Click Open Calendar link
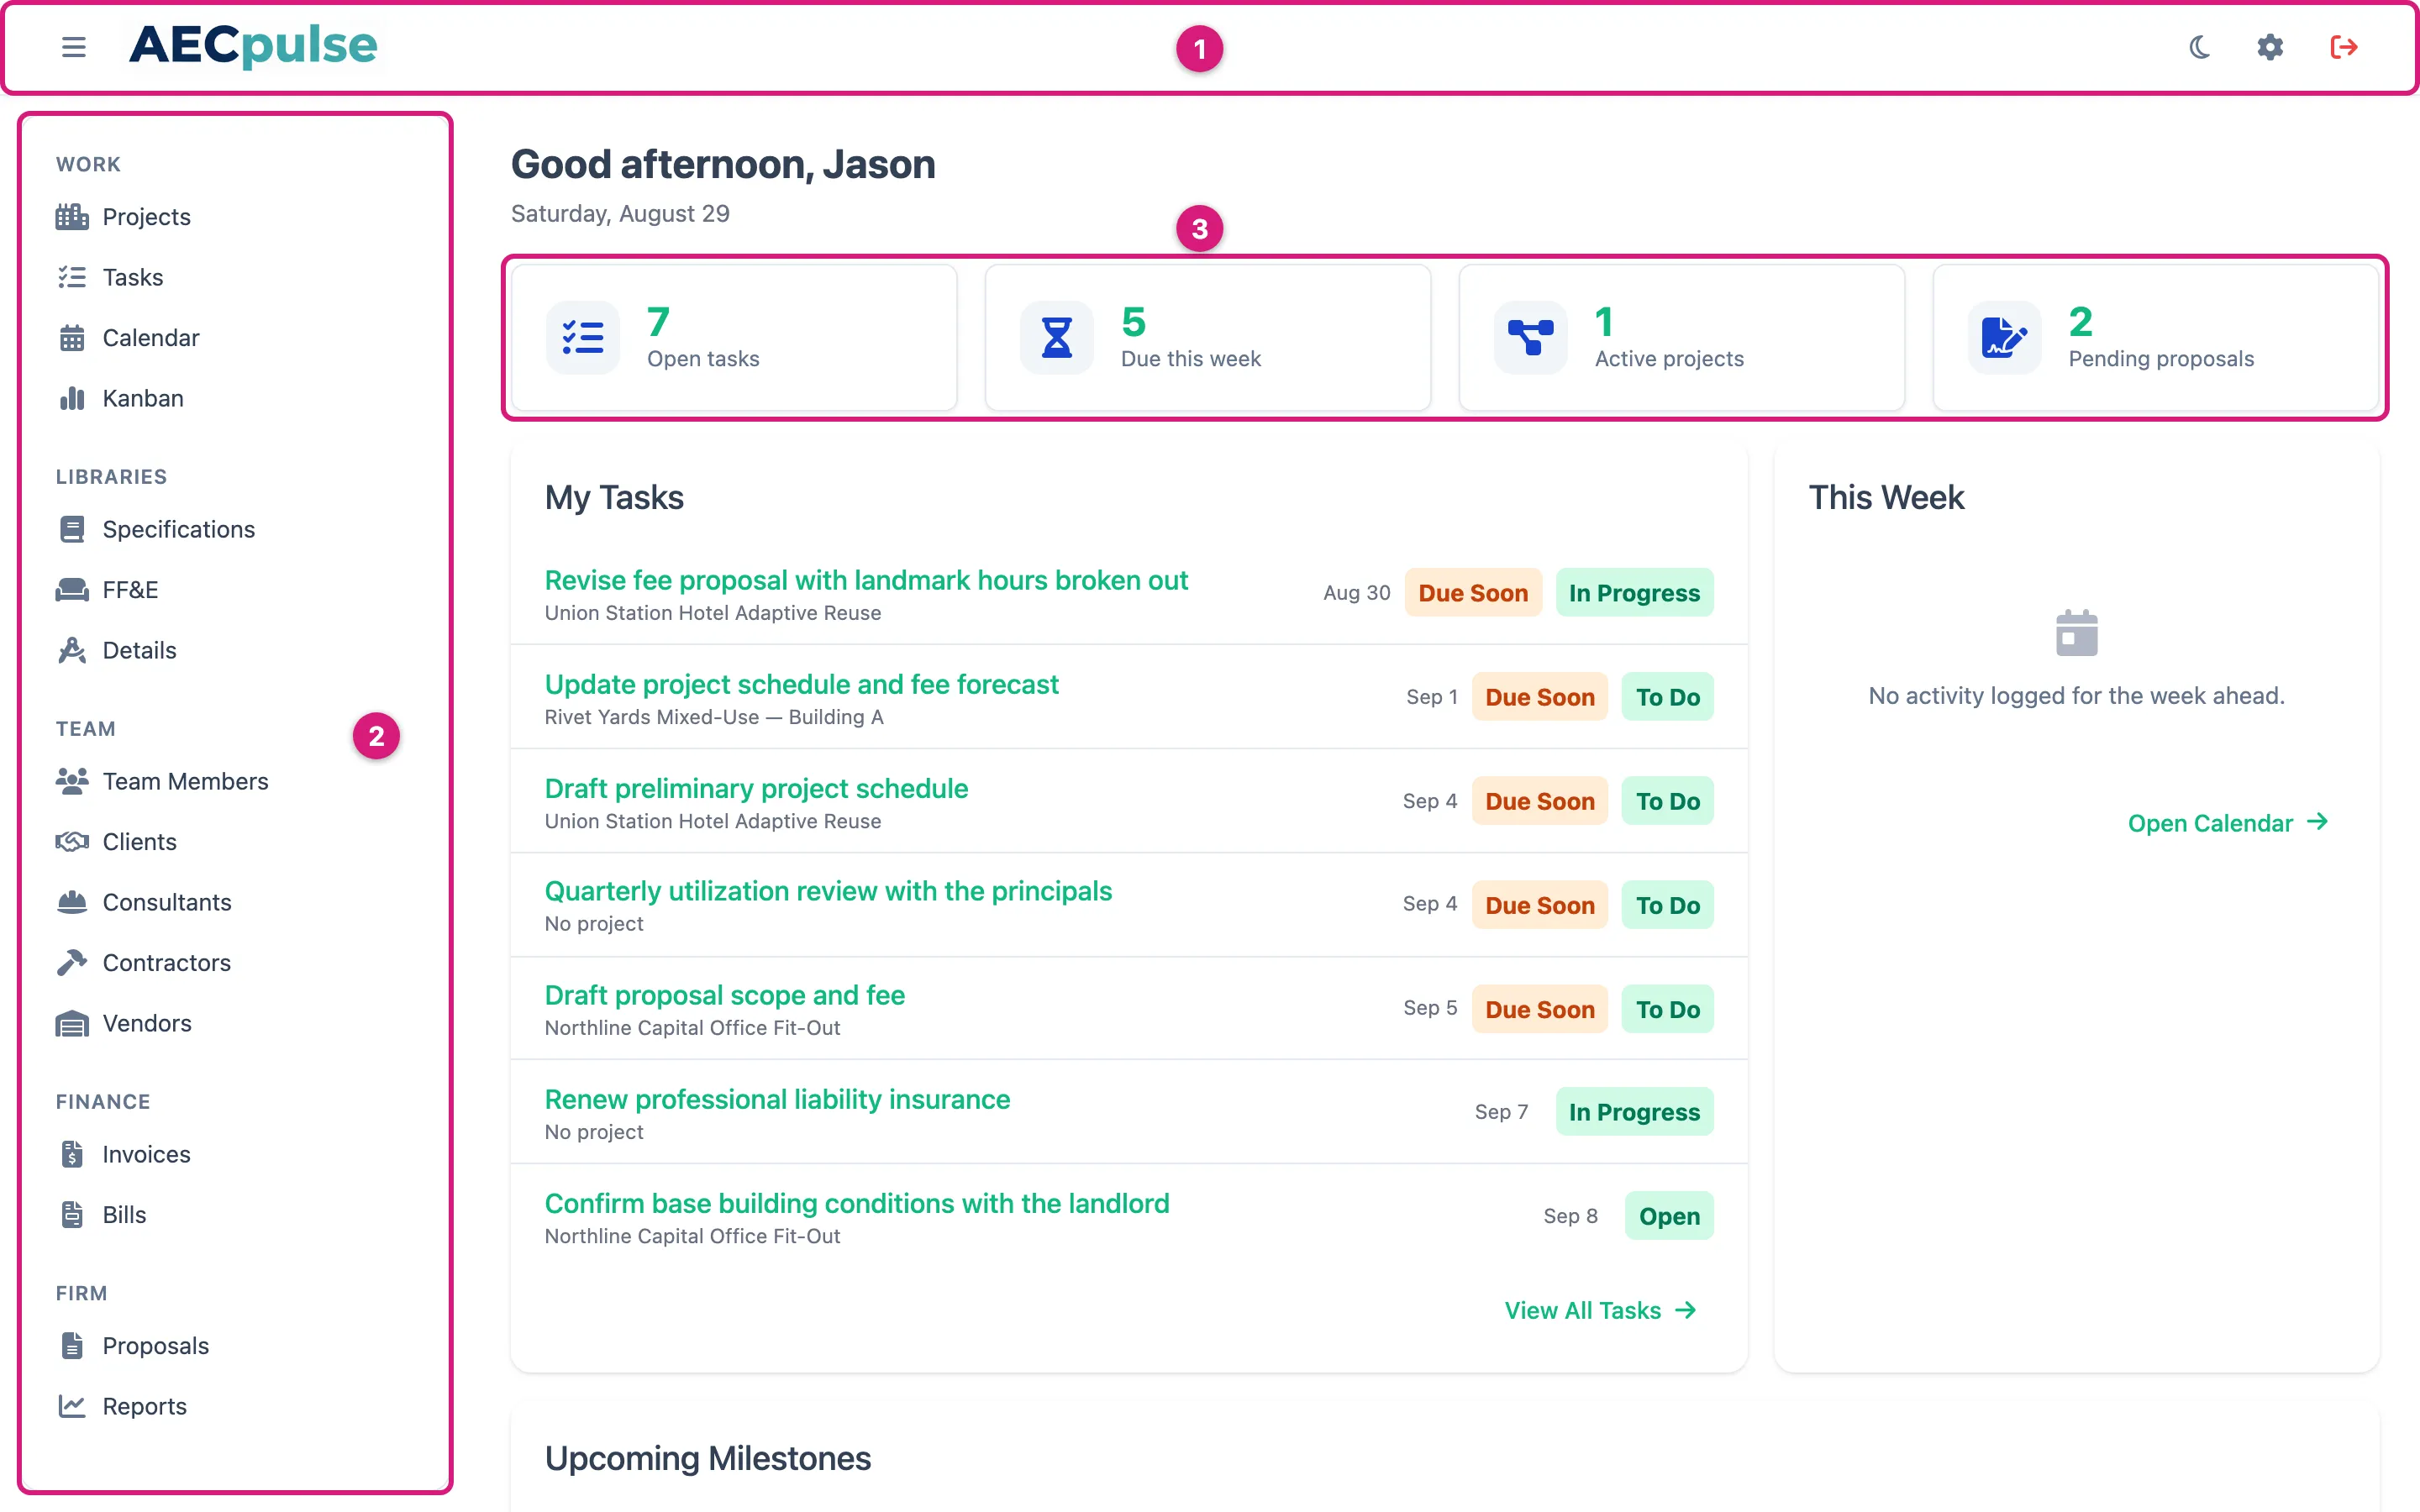The image size is (2420, 1512). [2229, 823]
